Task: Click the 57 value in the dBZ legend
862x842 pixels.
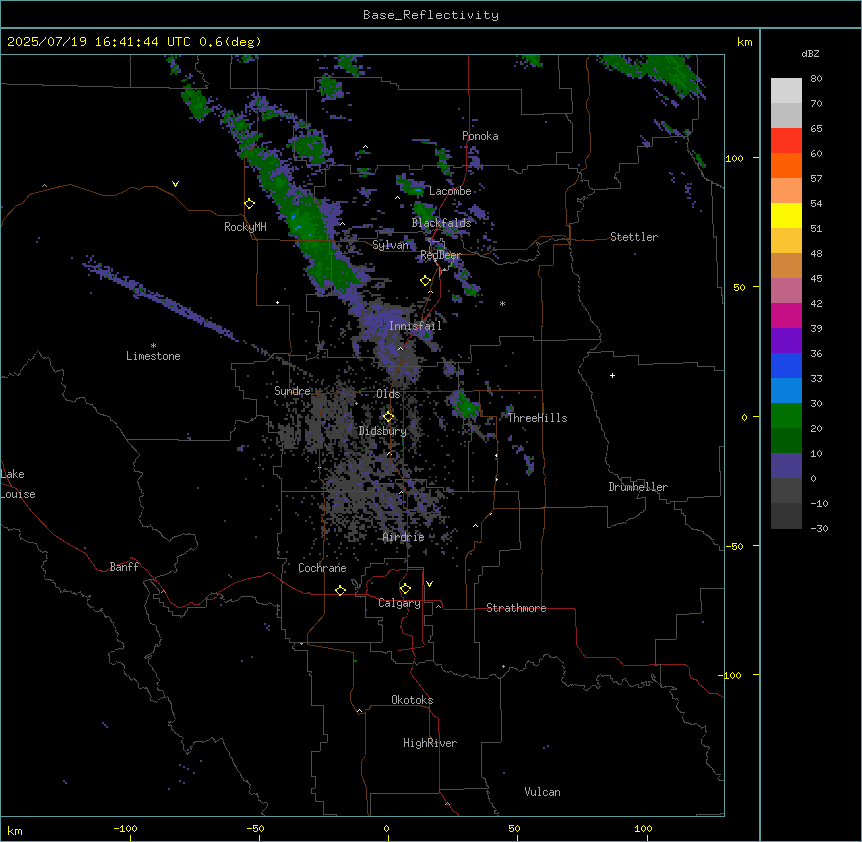Action: click(x=816, y=179)
